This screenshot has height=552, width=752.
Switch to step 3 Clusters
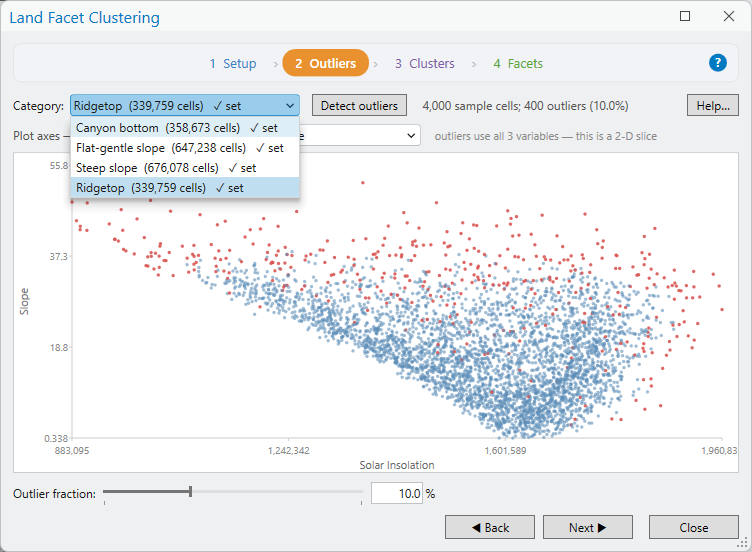tap(424, 63)
